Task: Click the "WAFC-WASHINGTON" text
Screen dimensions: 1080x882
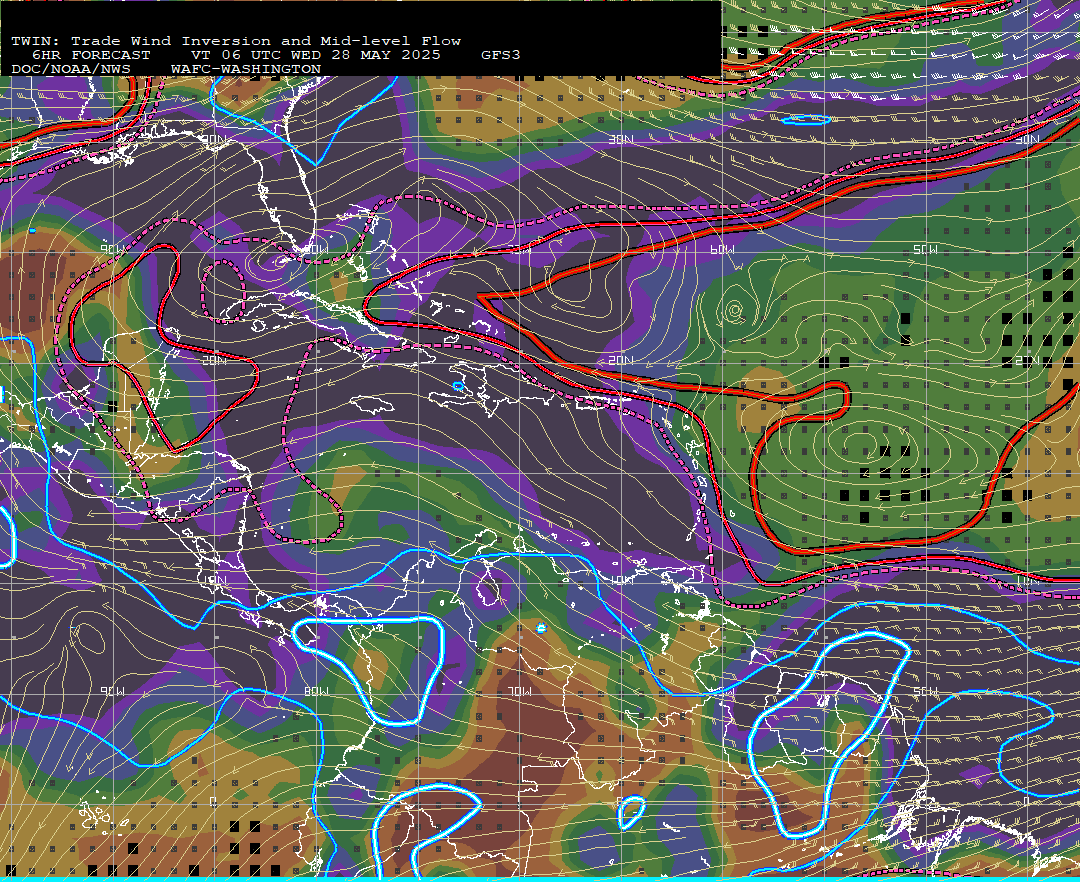Action: [246, 70]
